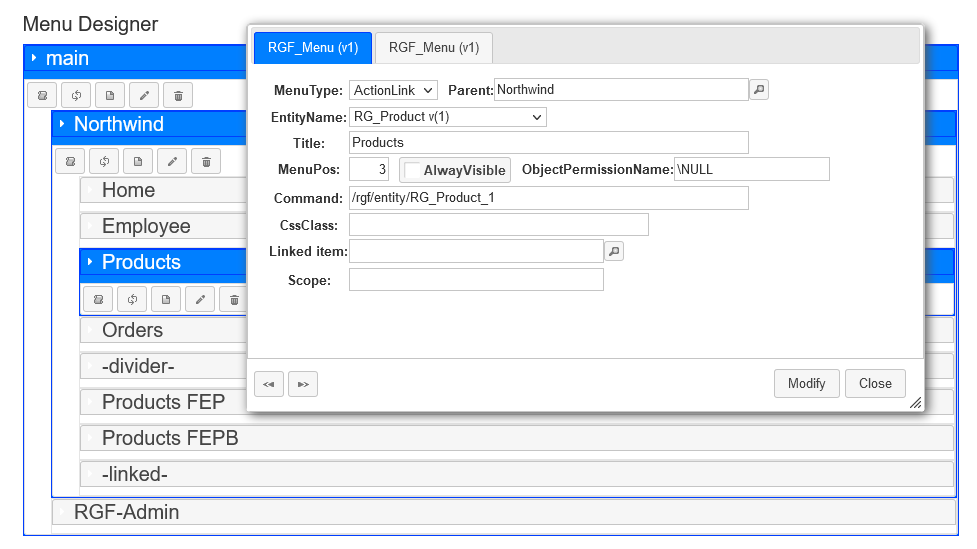Click the trash delete icon under main
The image size is (977, 549).
178,96
